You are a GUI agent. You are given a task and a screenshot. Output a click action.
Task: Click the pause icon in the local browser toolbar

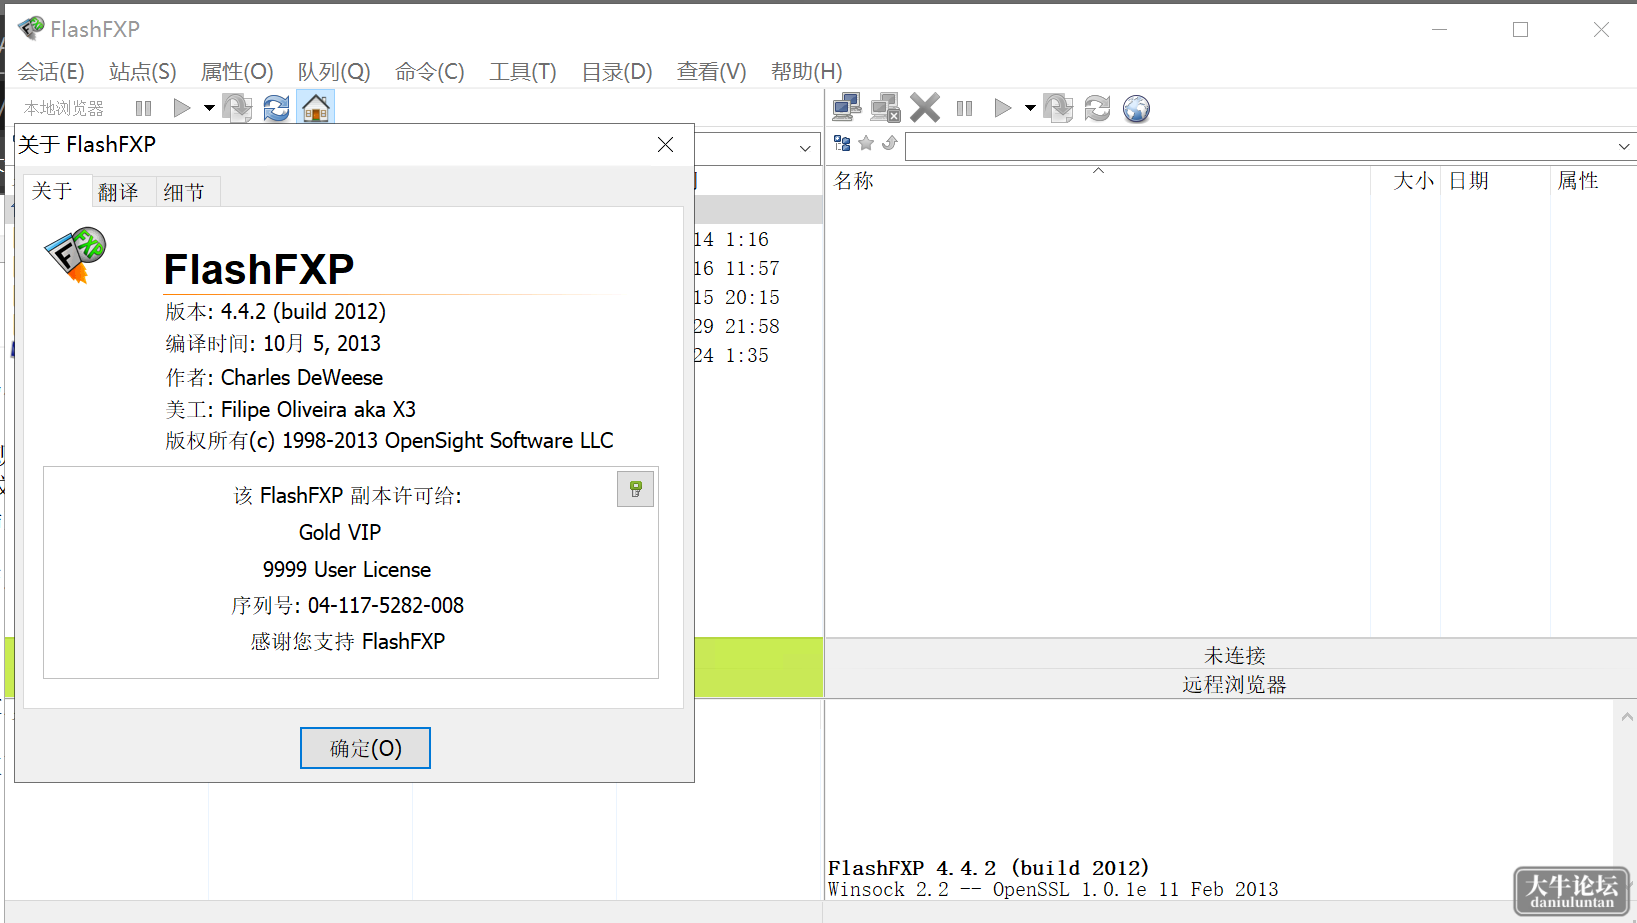pyautogui.click(x=143, y=108)
